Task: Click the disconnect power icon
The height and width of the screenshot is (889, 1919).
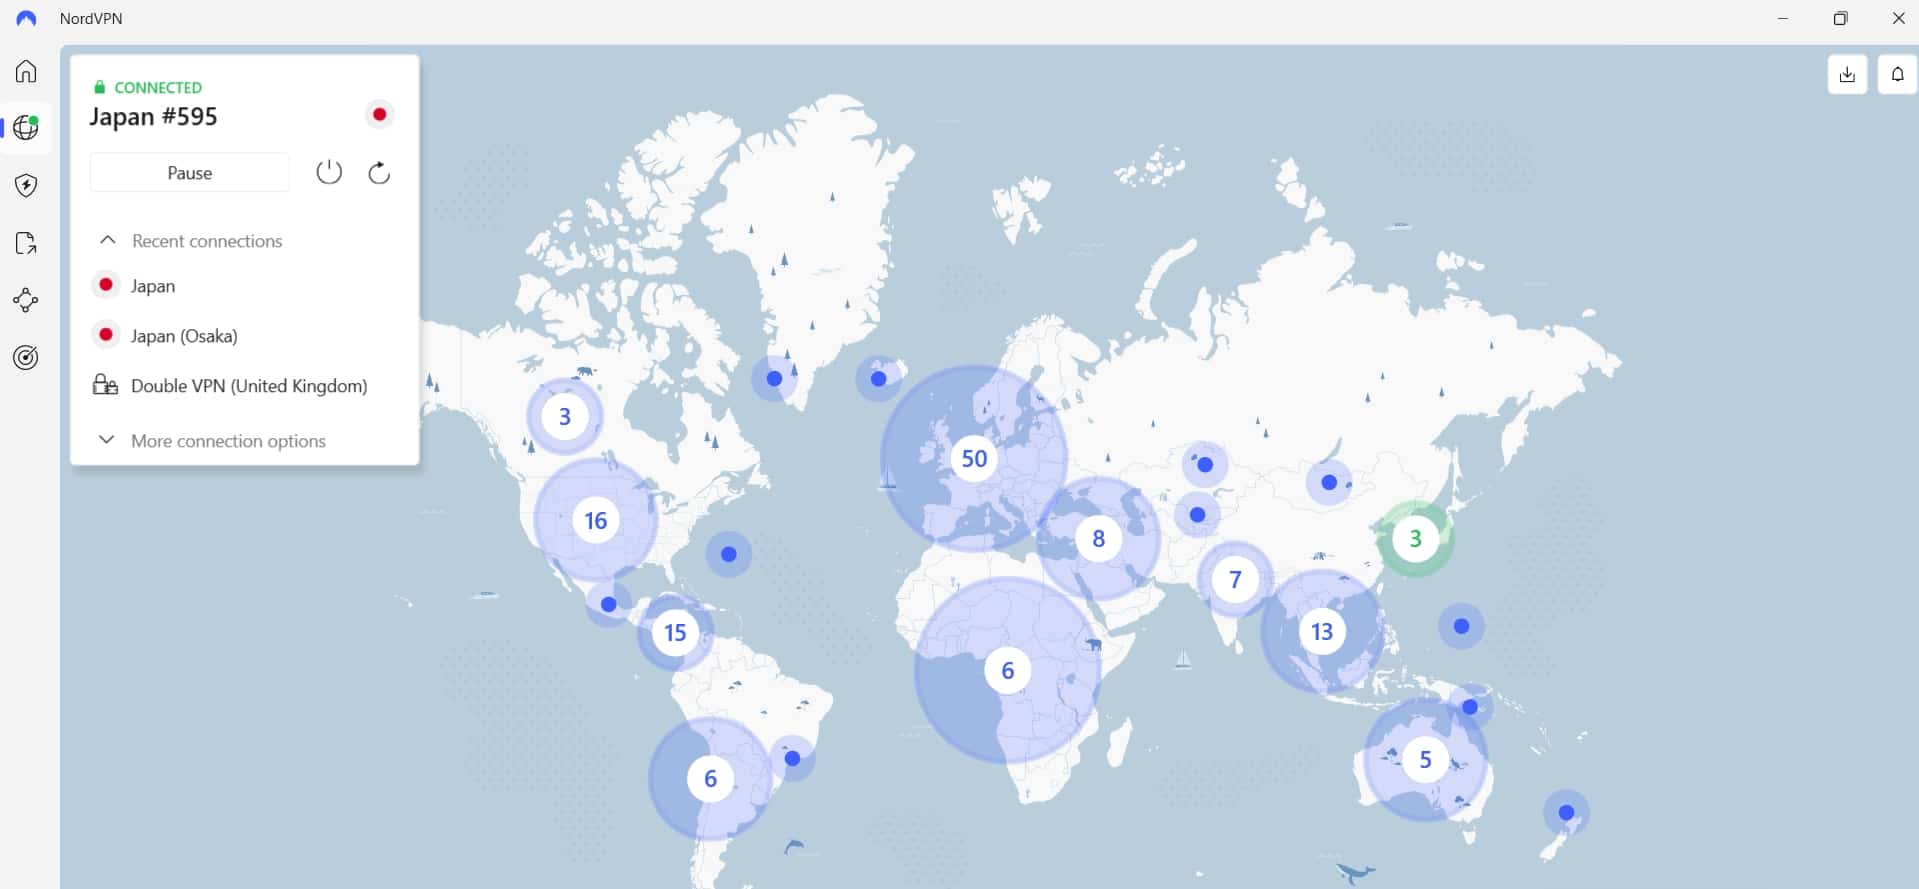Action: (329, 172)
